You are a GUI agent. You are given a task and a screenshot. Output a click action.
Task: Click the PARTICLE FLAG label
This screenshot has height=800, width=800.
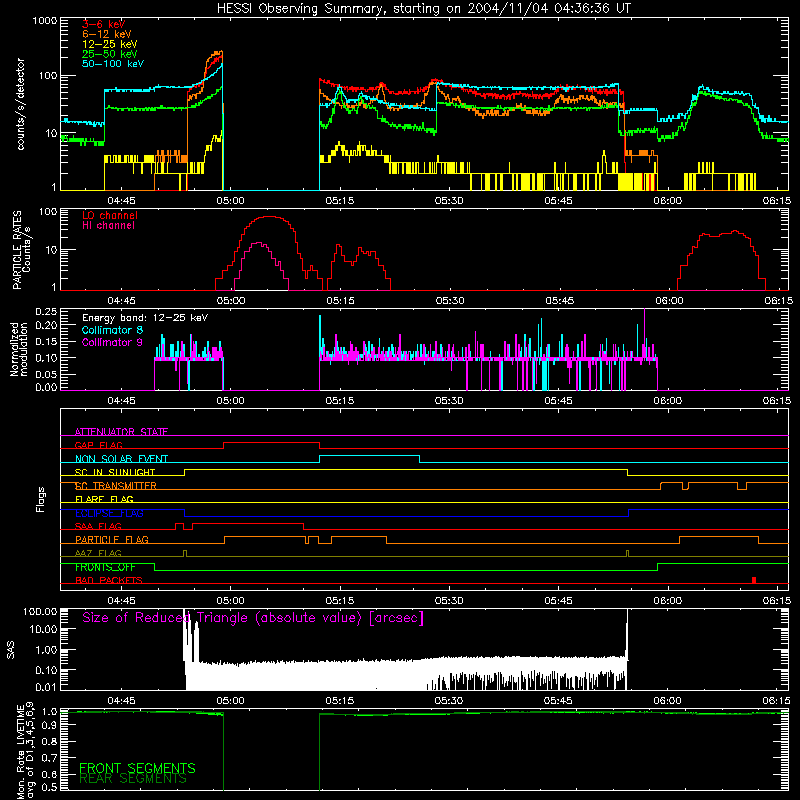[112, 539]
